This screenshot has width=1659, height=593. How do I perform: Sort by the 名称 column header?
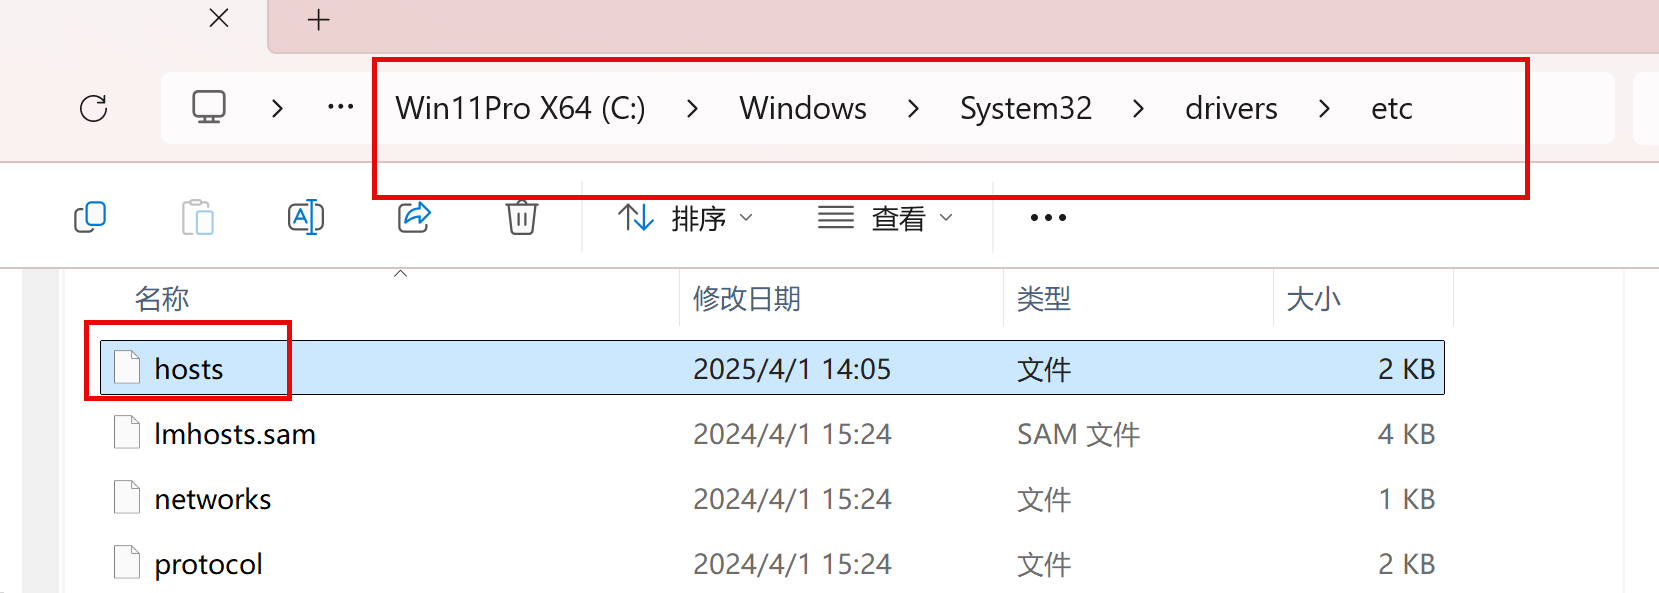tap(162, 299)
